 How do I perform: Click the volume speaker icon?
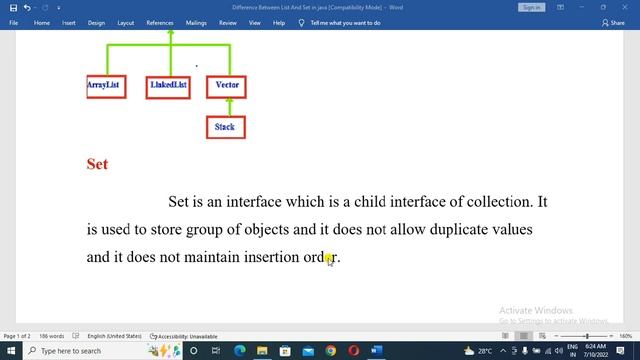559,351
